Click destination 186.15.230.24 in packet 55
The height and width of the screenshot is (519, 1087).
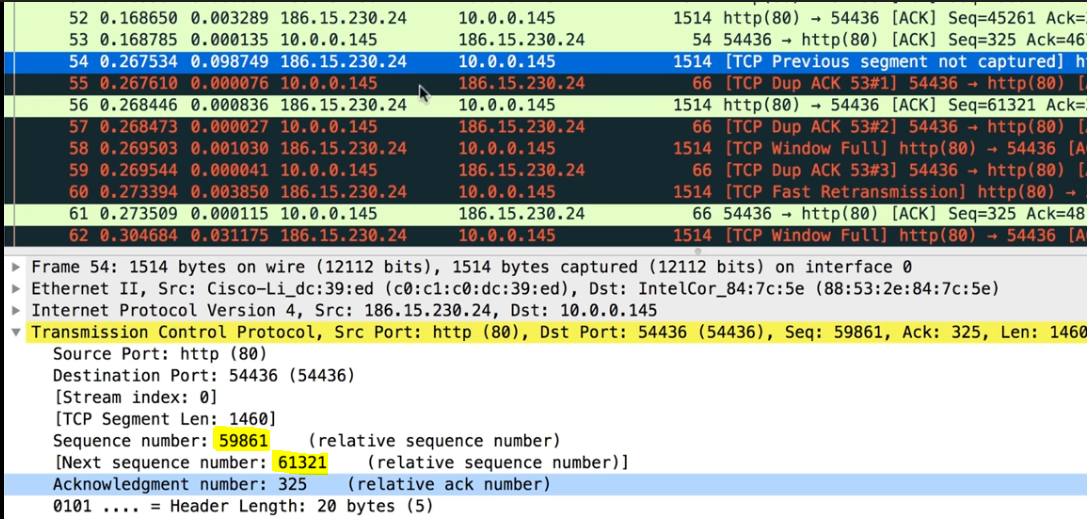click(x=521, y=84)
